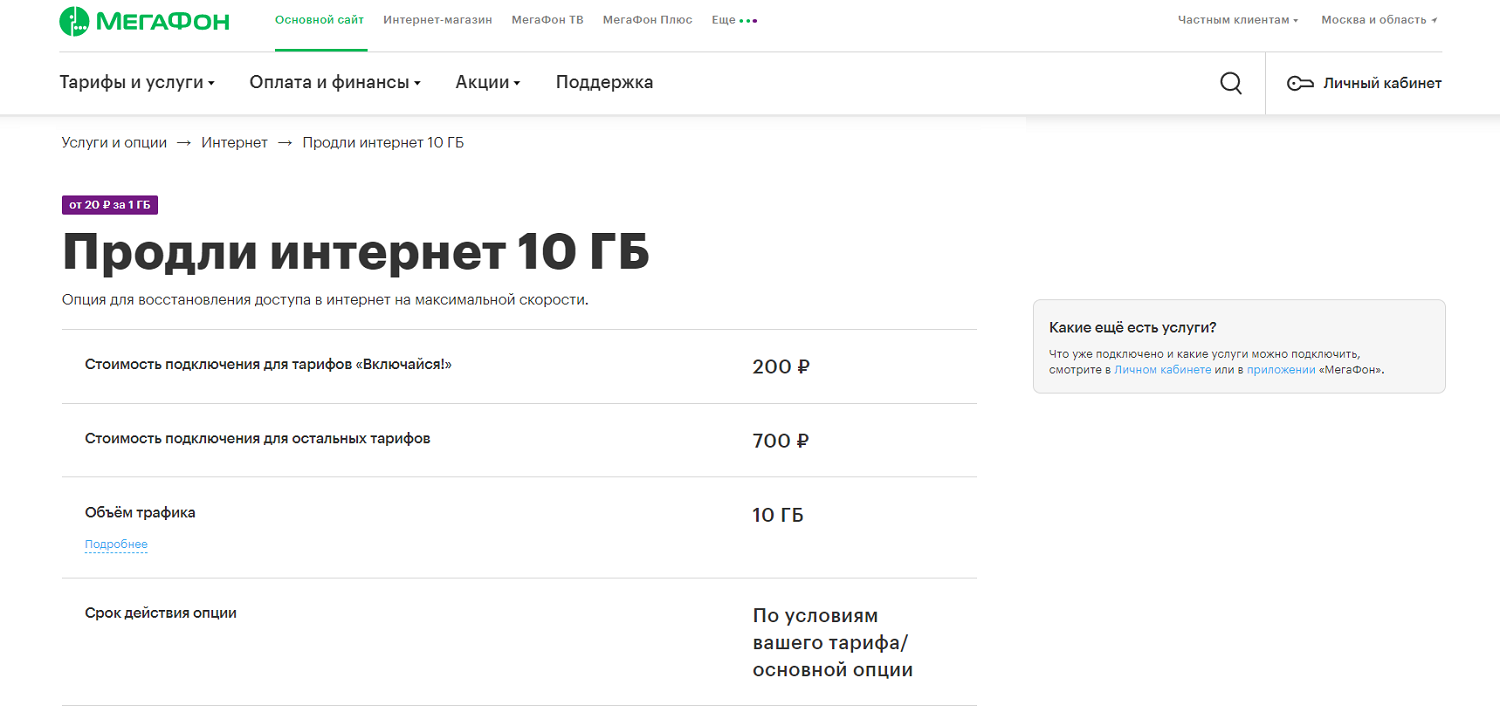Image resolution: width=1500 pixels, height=719 pixels.
Task: Click the 200 ₽ price value
Action: pyautogui.click(x=781, y=367)
